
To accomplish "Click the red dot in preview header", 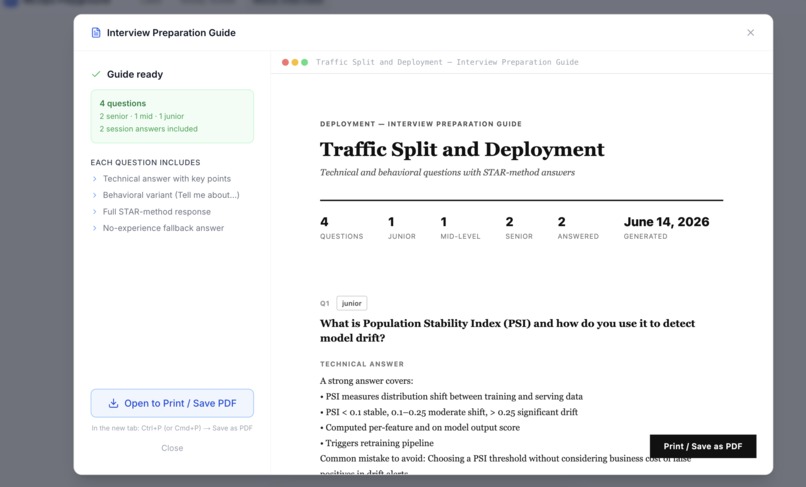I will coord(285,62).
